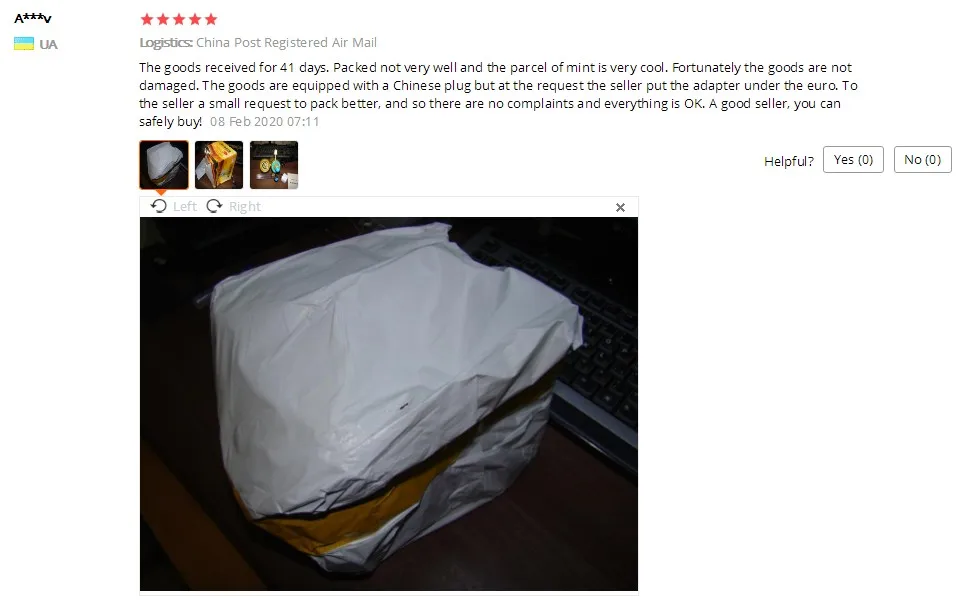Click the Ukraine flag icon
Viewport: 967px width, 603px height.
point(24,44)
